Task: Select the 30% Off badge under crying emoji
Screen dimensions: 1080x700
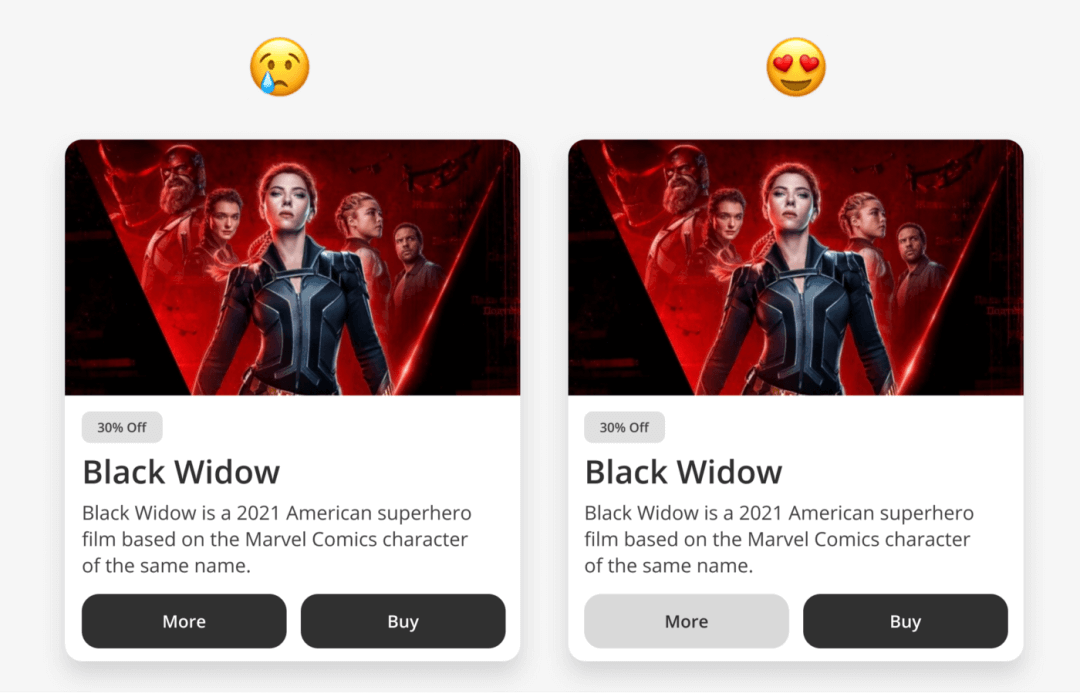Action: [x=122, y=427]
